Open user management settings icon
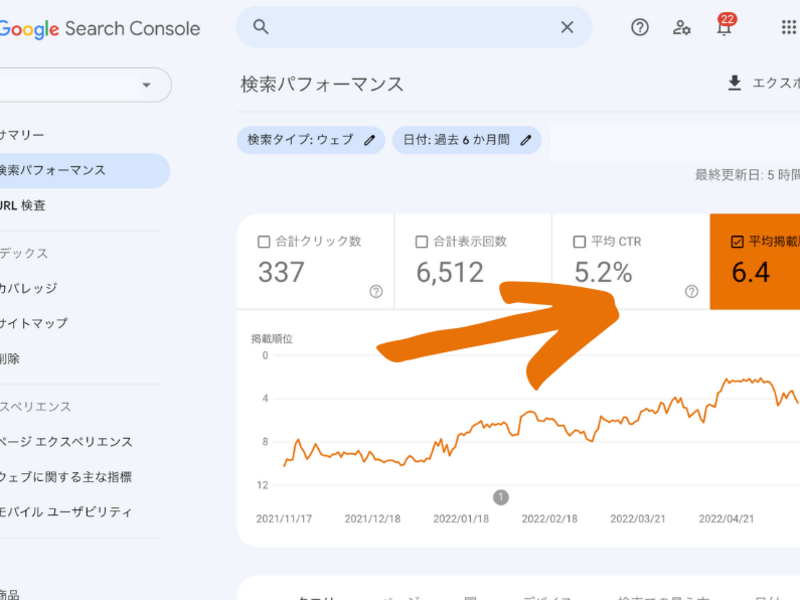 [682, 28]
